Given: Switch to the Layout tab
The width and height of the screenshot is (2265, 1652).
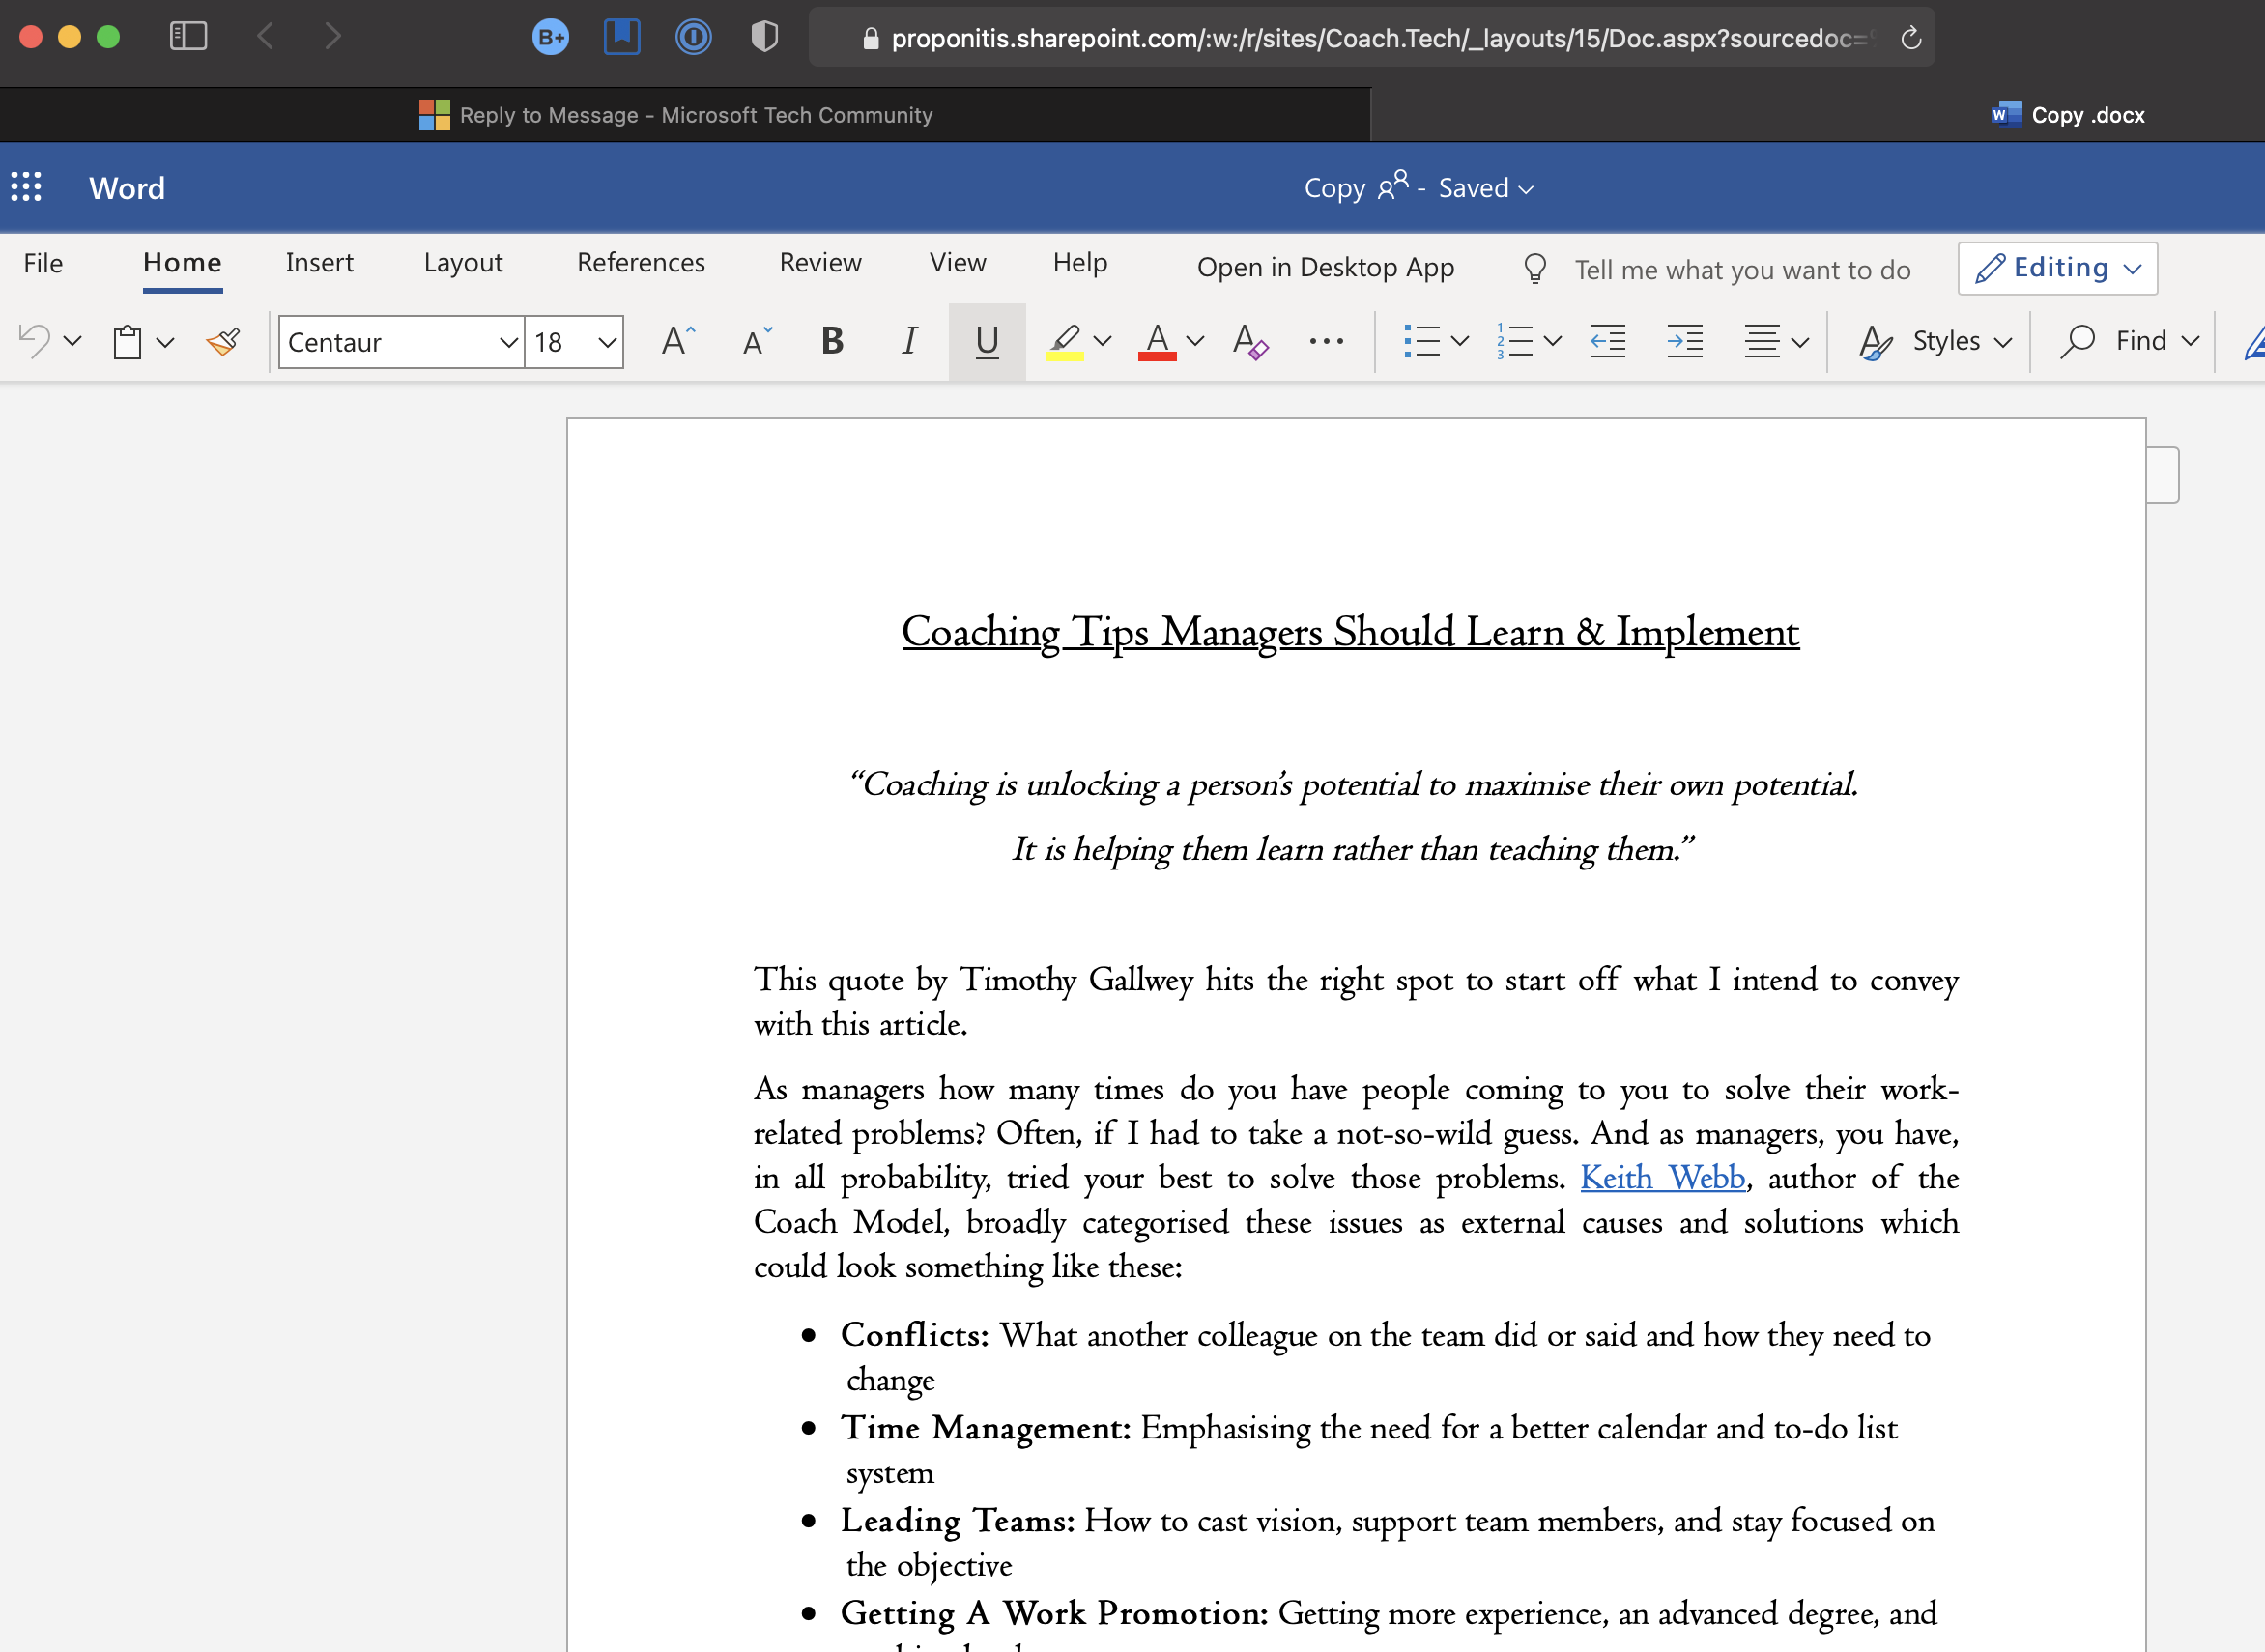Looking at the screenshot, I should [463, 263].
